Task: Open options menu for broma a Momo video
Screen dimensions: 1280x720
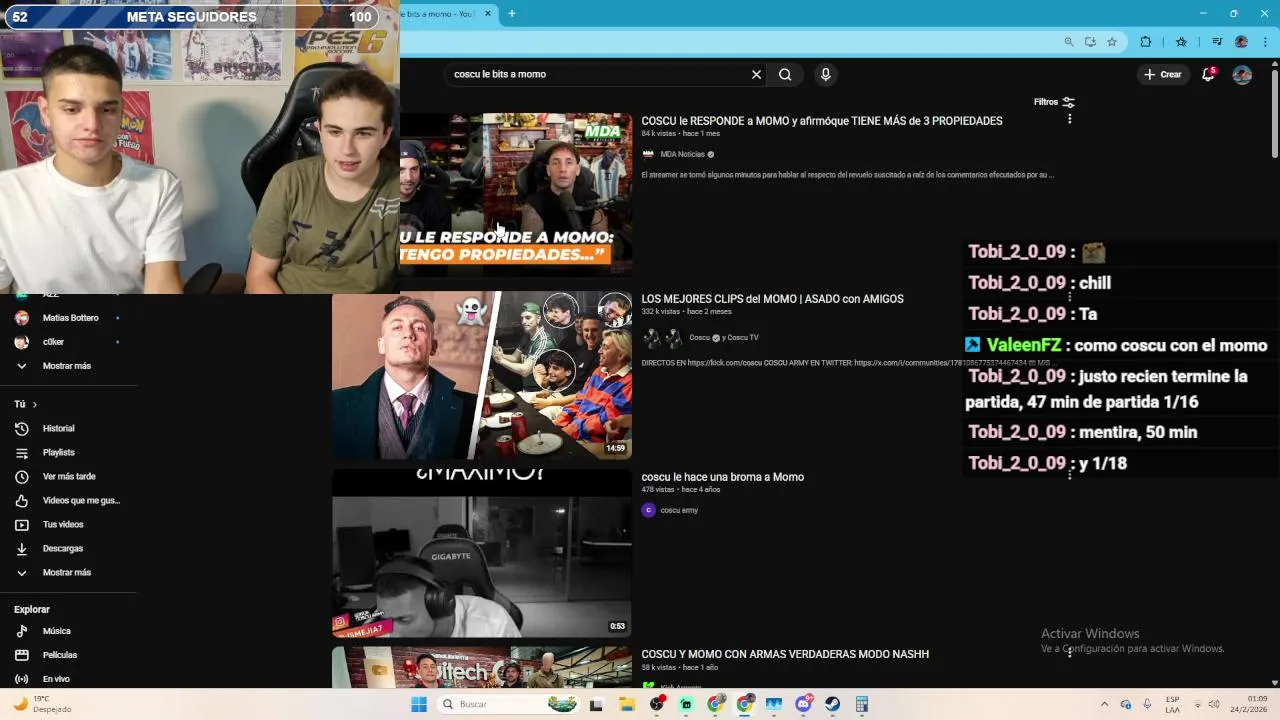Action: pos(1069,475)
